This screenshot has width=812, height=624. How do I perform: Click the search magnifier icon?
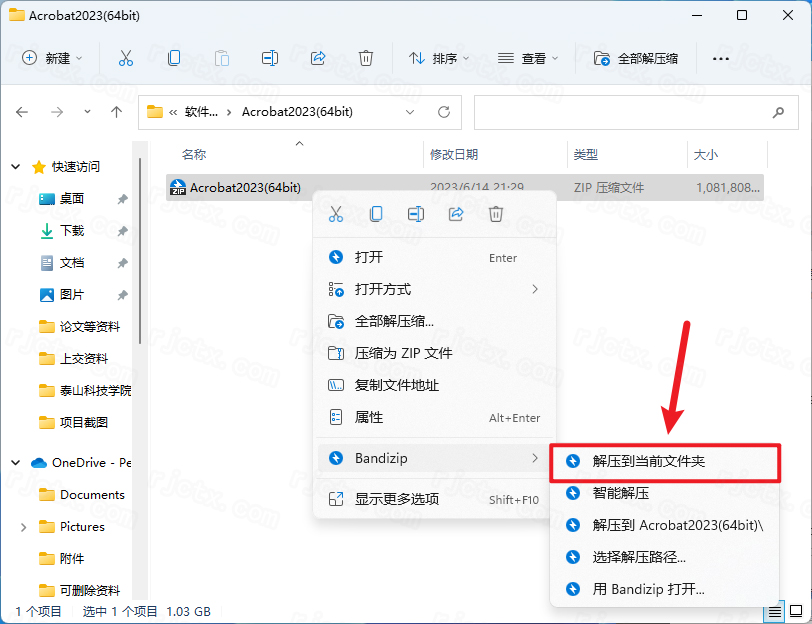click(x=778, y=112)
